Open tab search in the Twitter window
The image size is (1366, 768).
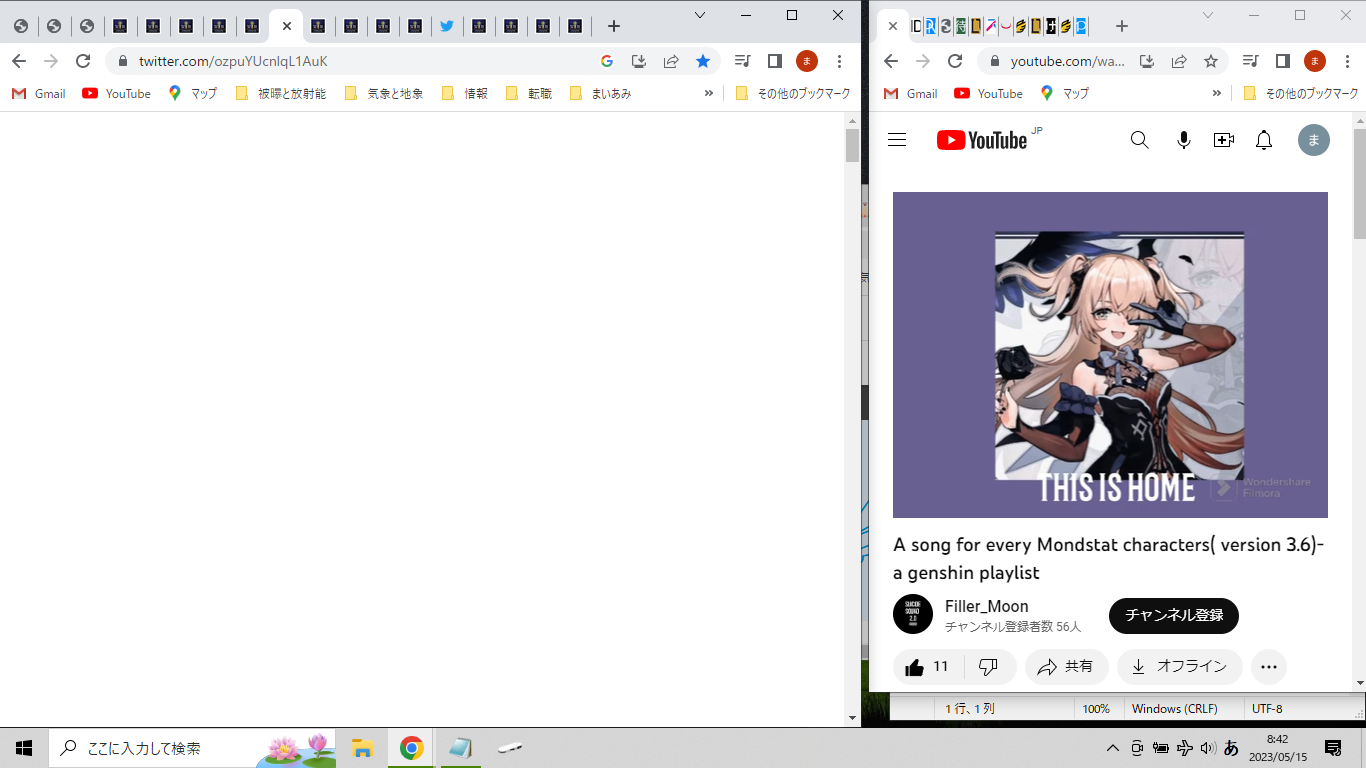coord(700,15)
